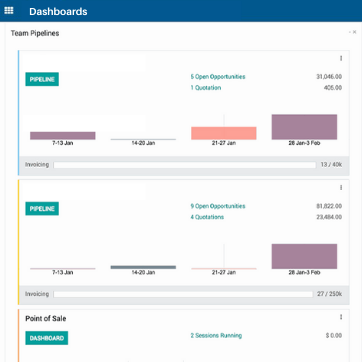Open the Point of Sale DASHBOARD button
The width and height of the screenshot is (362, 362).
(x=47, y=338)
